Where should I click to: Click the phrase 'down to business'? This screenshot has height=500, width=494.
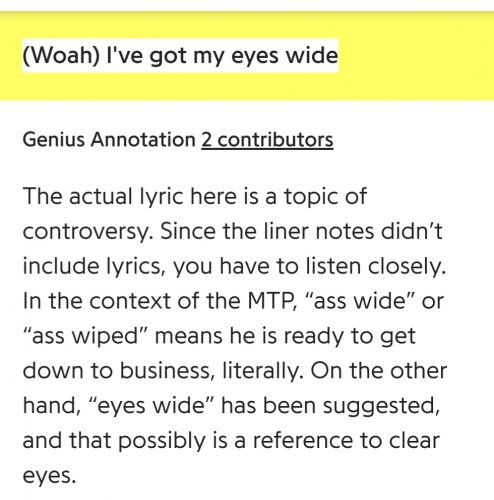pyautogui.click(x=117, y=370)
